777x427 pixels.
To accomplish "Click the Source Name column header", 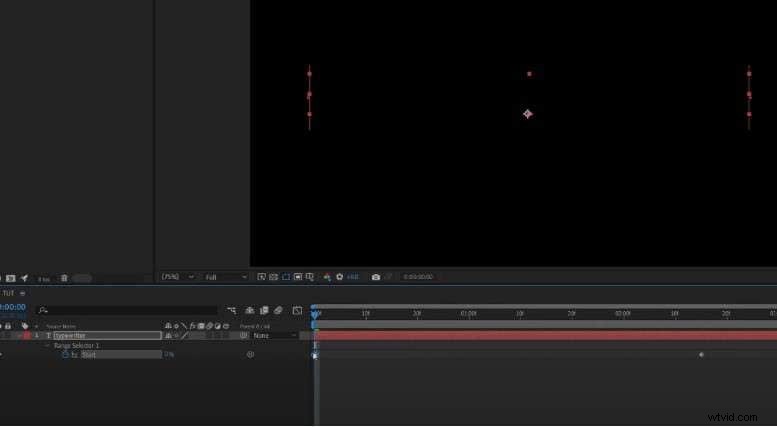I will [x=61, y=326].
